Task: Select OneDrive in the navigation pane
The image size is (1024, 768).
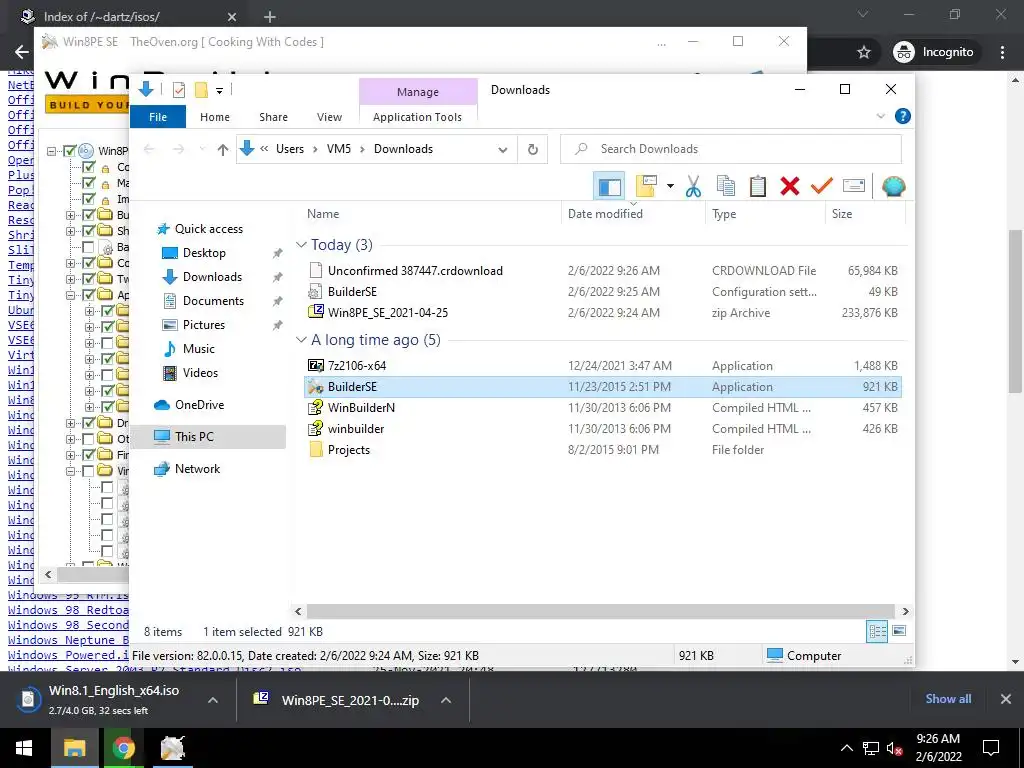Action: coord(199,405)
